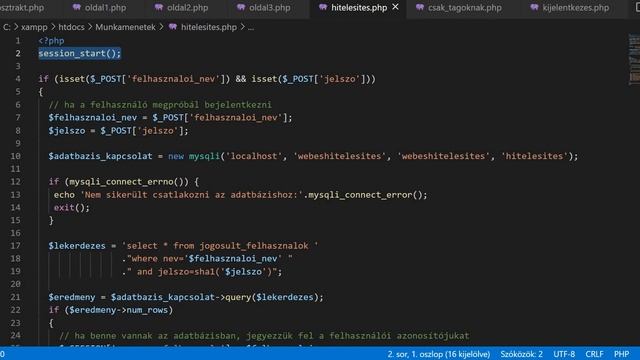The image size is (640, 360).
Task: Click the selected session_start(); text
Action: click(x=80, y=53)
